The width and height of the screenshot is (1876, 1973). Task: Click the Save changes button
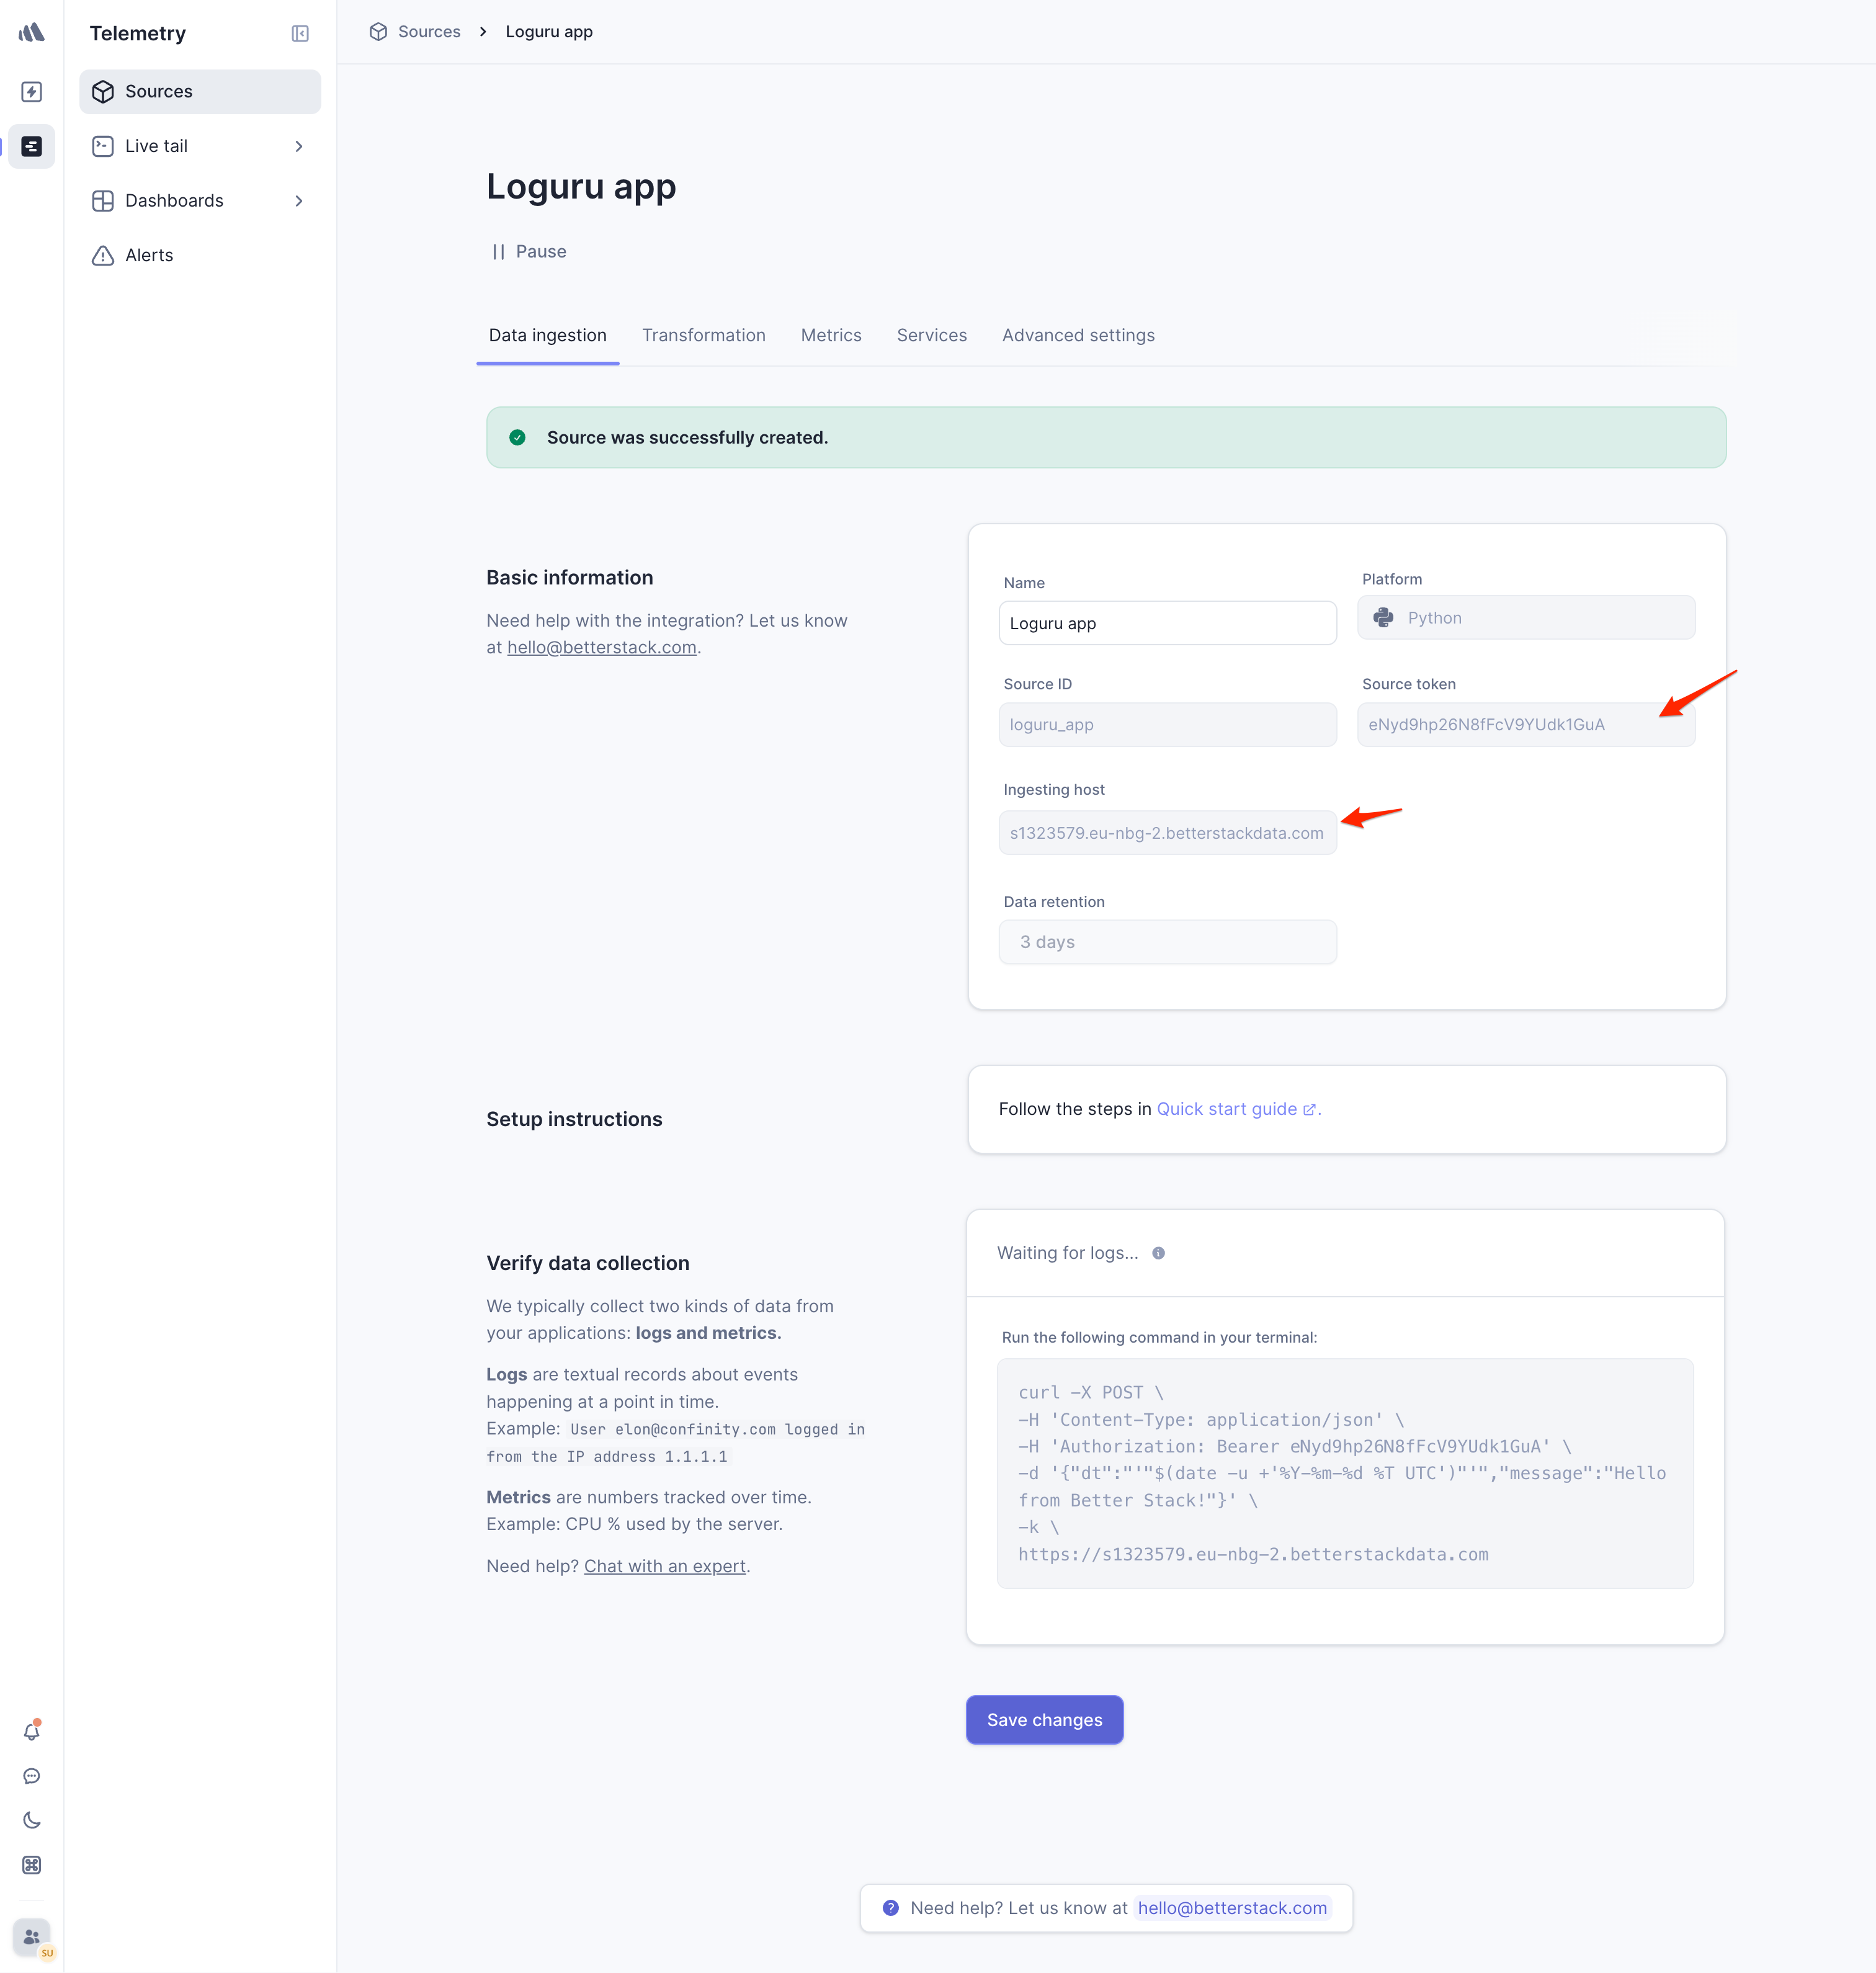1043,1720
